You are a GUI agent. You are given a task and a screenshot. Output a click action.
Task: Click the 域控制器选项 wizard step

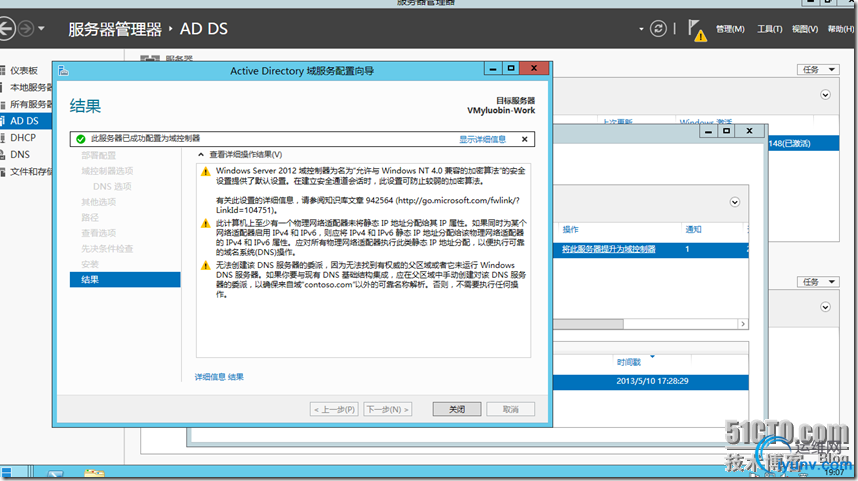107,171
